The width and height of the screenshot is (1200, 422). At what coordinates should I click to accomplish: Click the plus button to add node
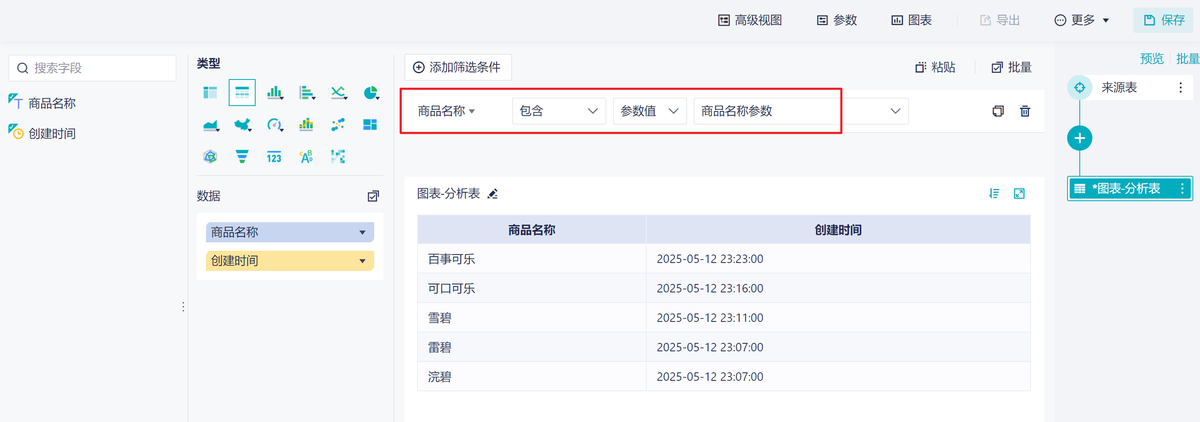click(x=1080, y=138)
